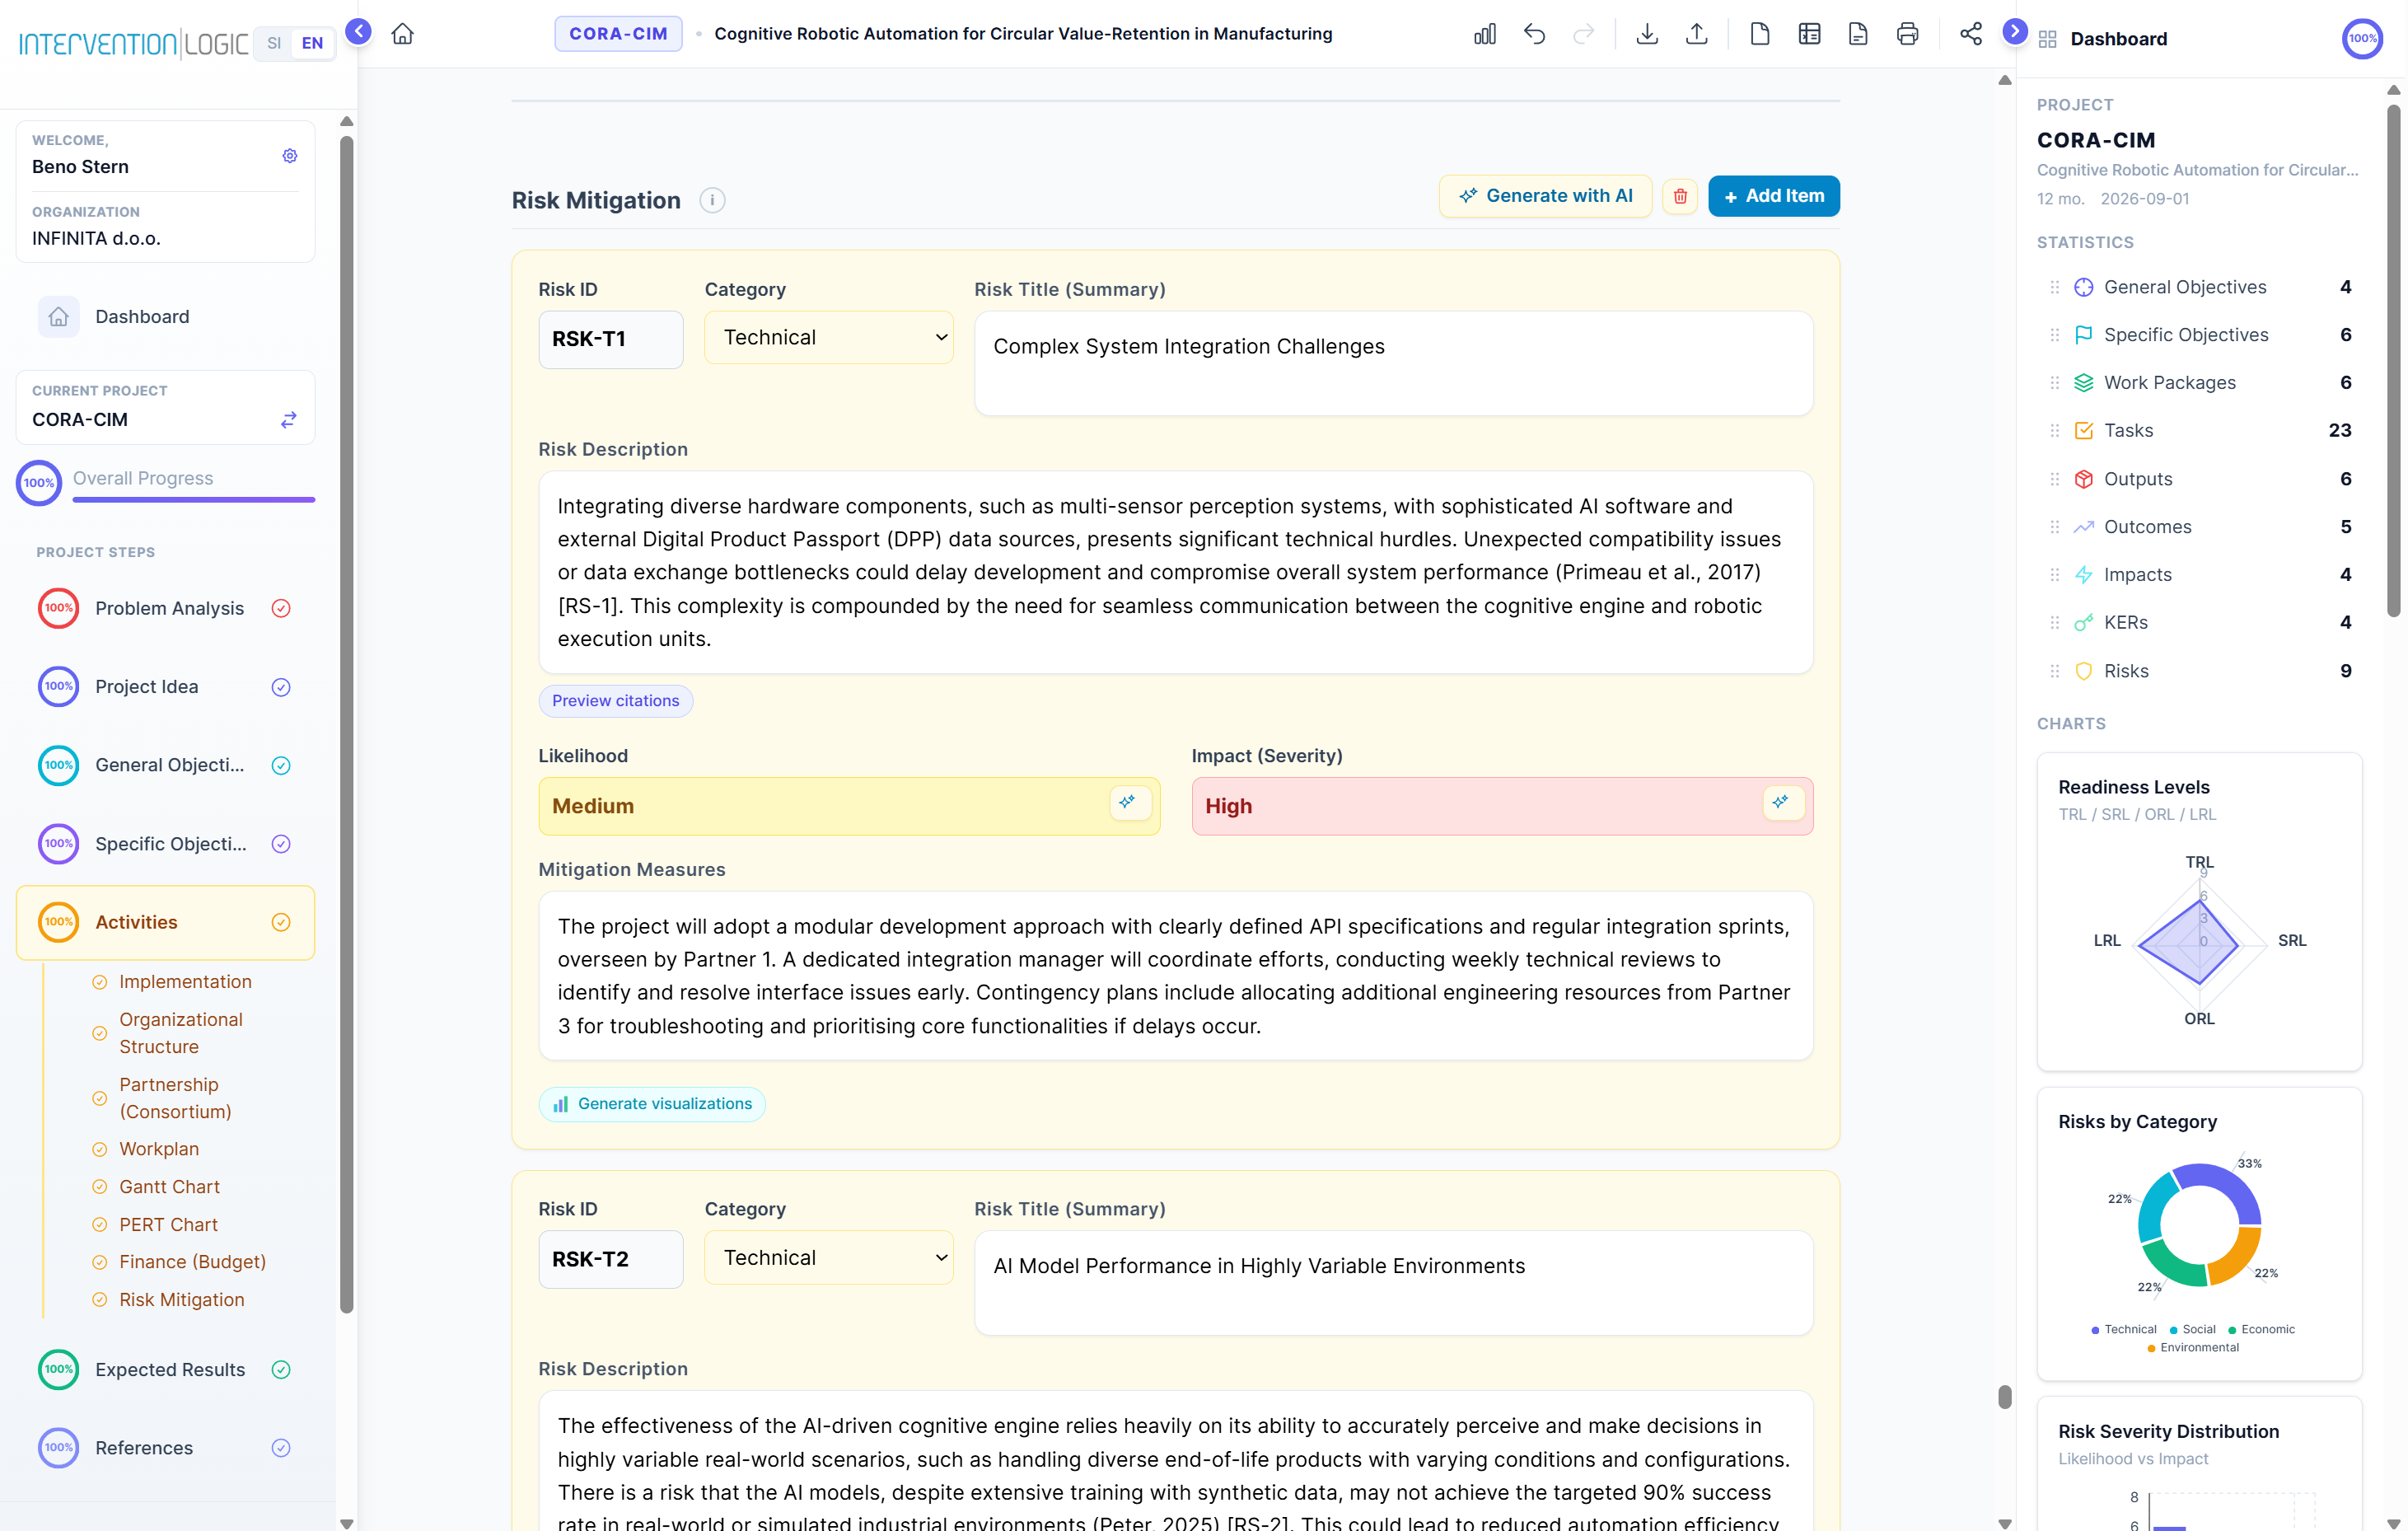Open Category dropdown for RSK-T2
2408x1531 pixels.
pos(829,1258)
